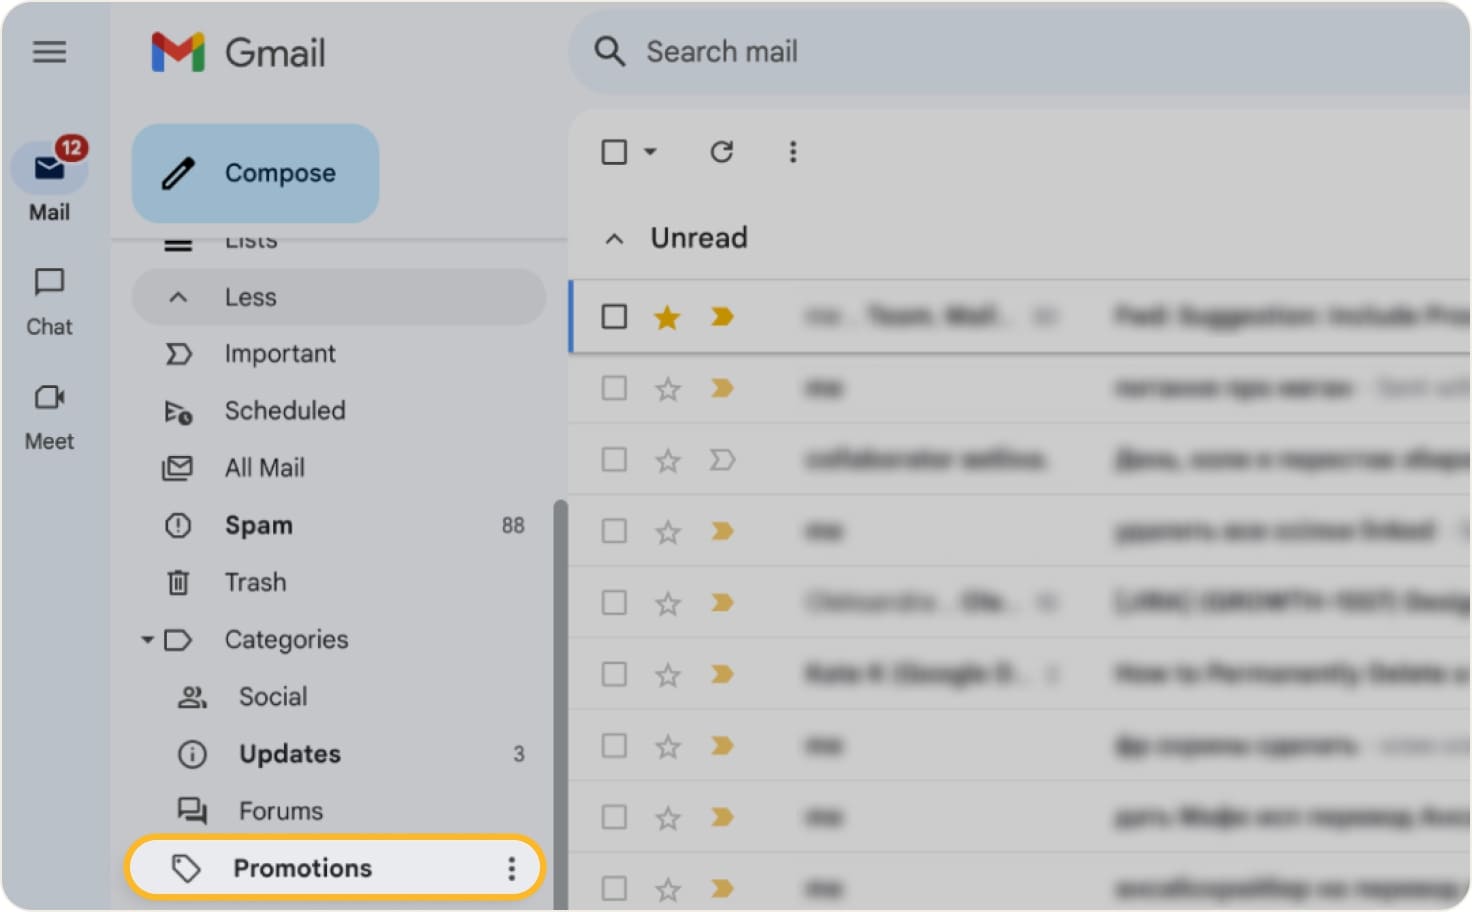Open the Updates category
The width and height of the screenshot is (1472, 912).
point(288,754)
